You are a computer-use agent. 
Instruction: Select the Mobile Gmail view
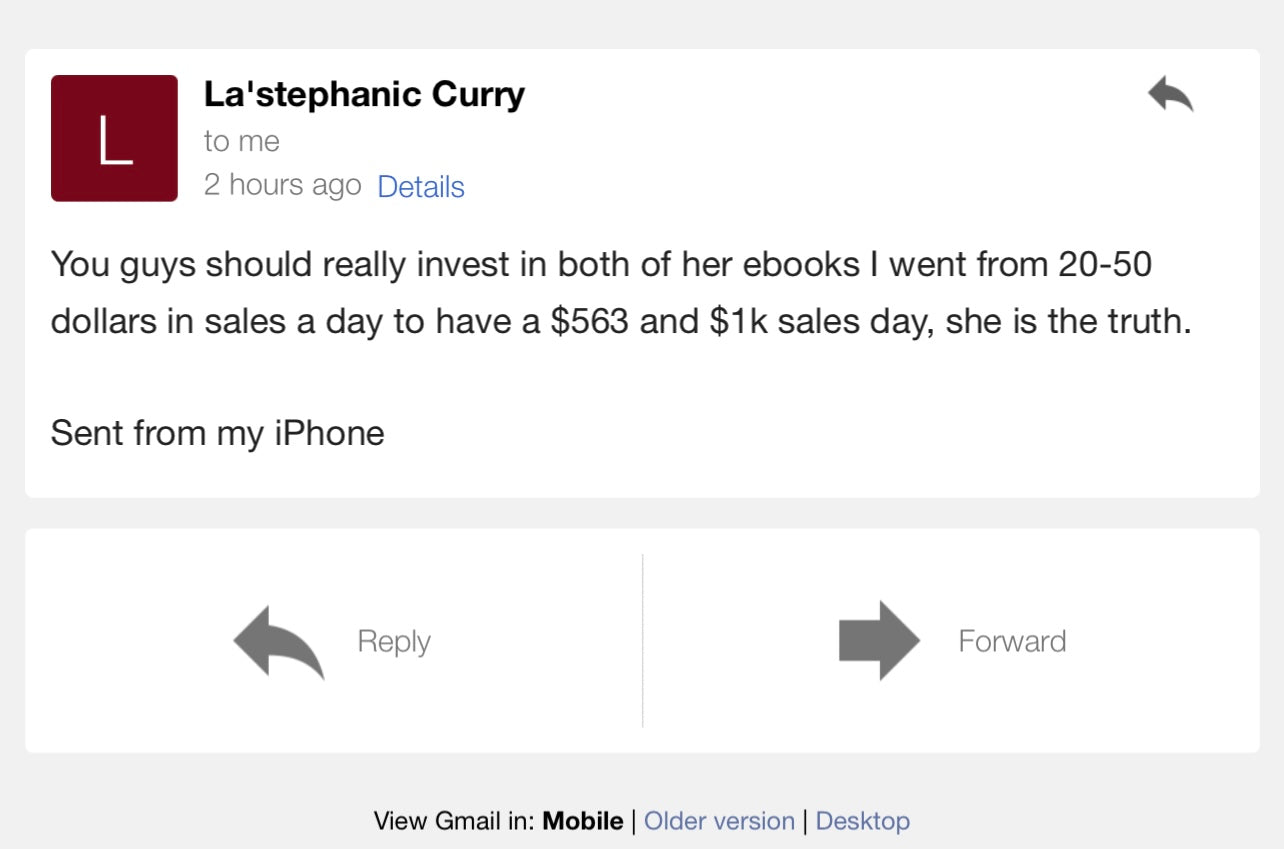pos(583,822)
